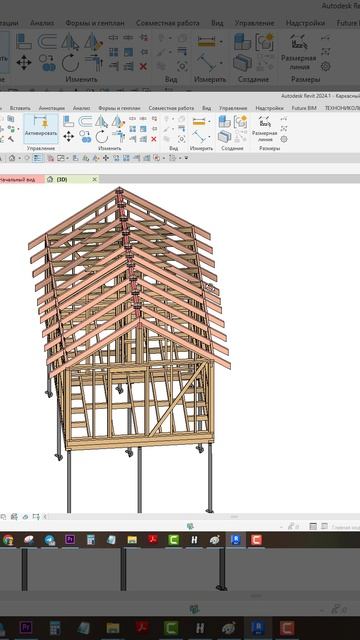Click move arrows icon in quick access toolbar
The image size is (360, 640).
(x=106, y=158)
